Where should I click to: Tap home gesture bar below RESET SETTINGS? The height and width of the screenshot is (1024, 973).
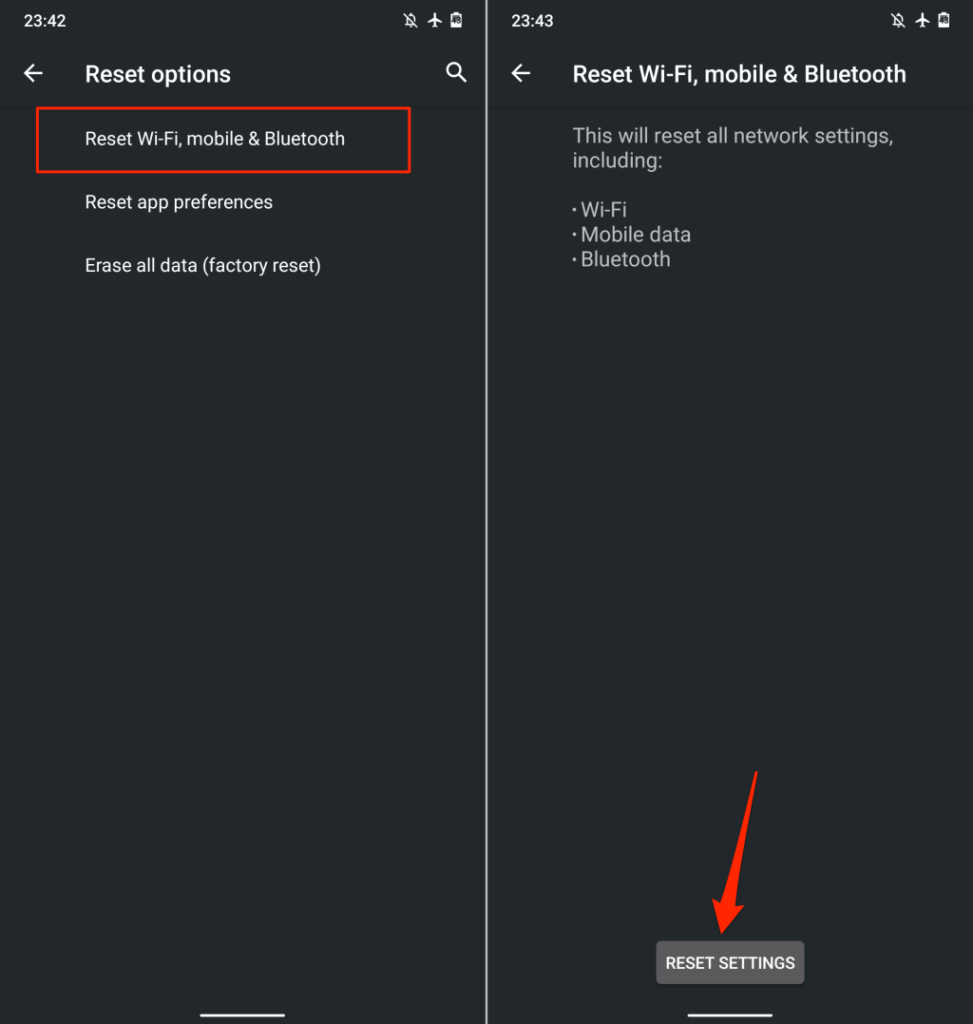pyautogui.click(x=730, y=1015)
